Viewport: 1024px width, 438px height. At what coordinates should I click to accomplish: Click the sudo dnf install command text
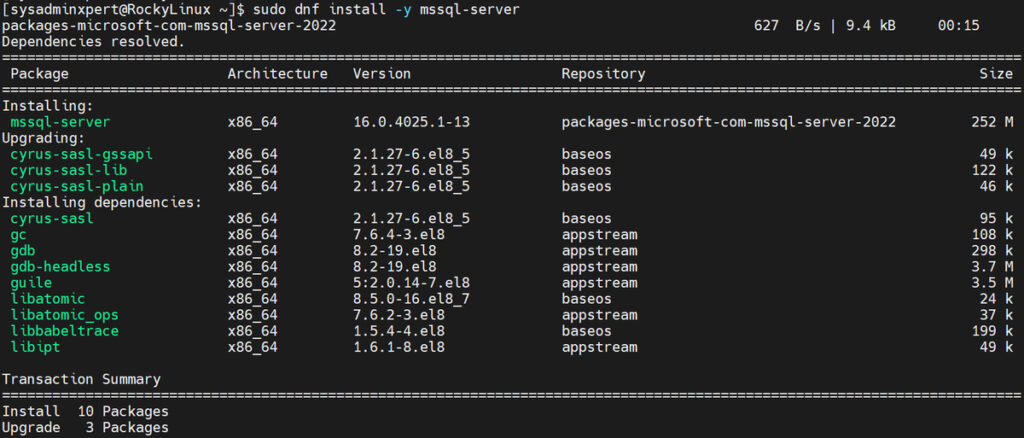pos(387,10)
